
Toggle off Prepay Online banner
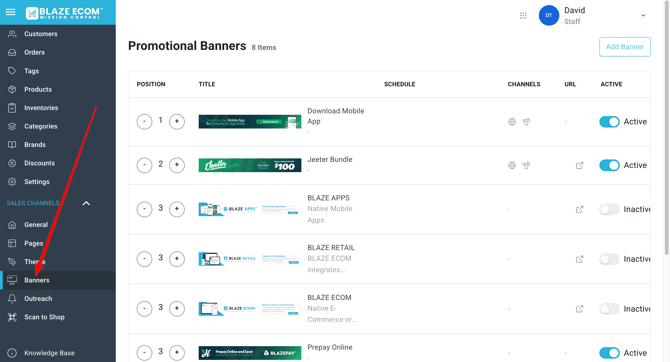click(x=609, y=353)
